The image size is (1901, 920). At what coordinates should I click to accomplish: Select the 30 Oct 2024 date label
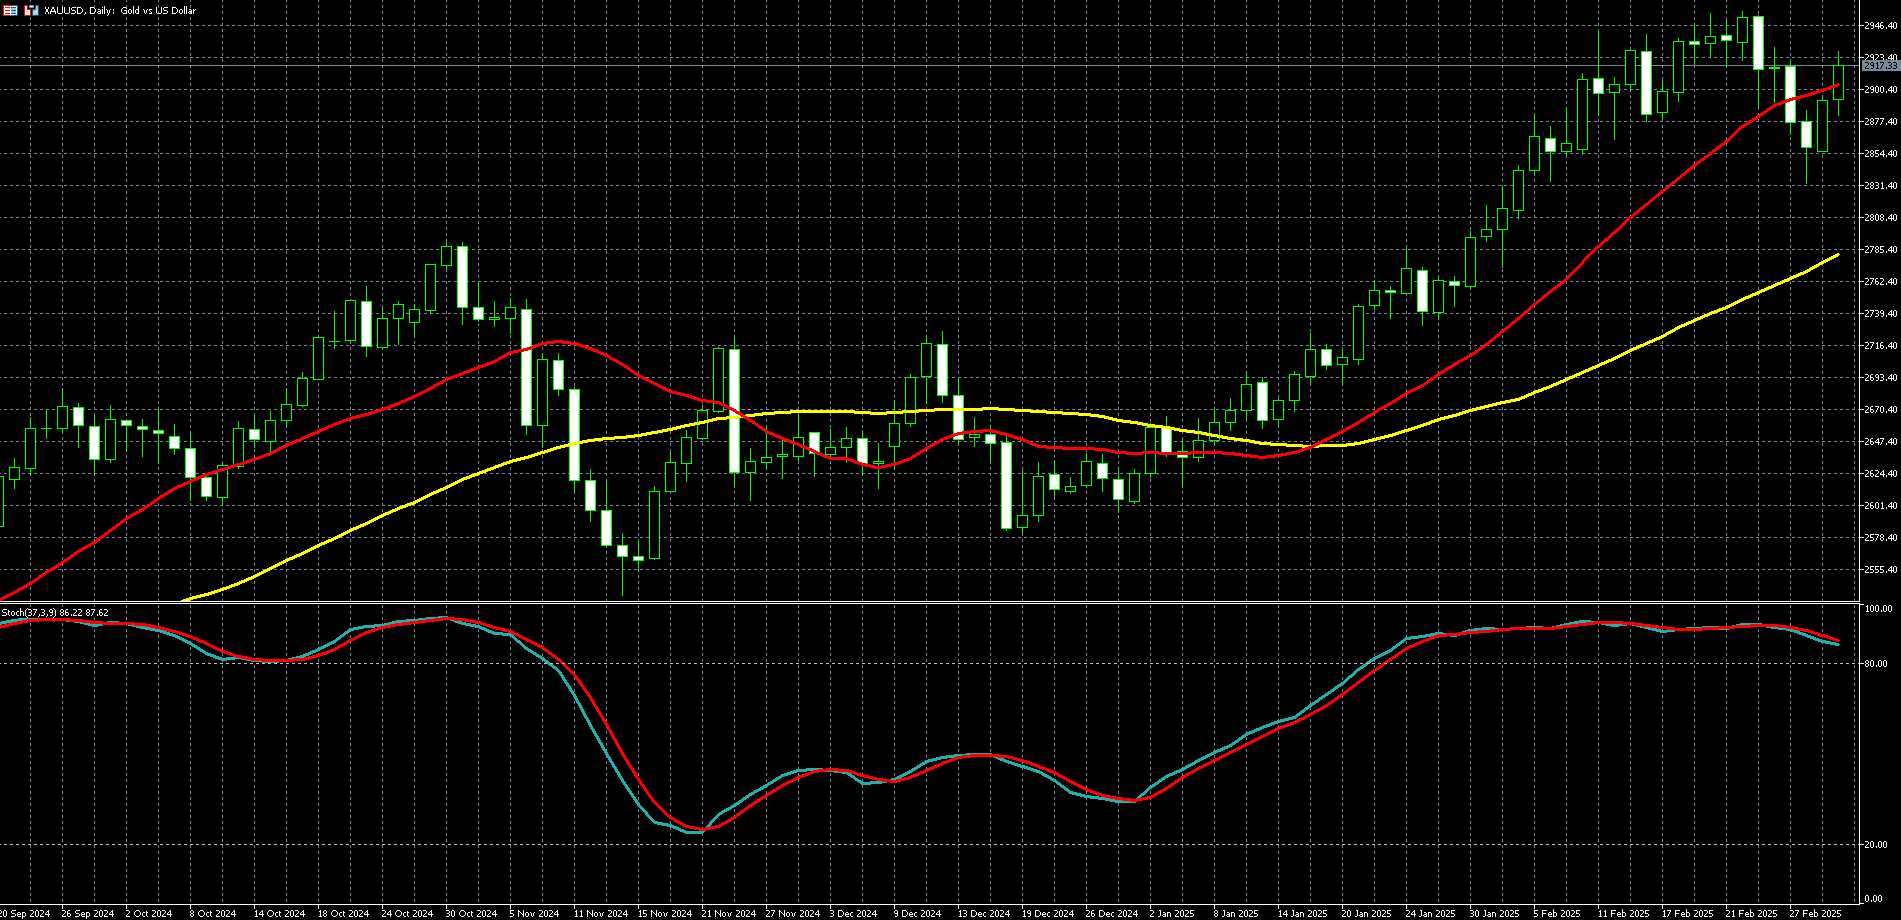point(471,913)
